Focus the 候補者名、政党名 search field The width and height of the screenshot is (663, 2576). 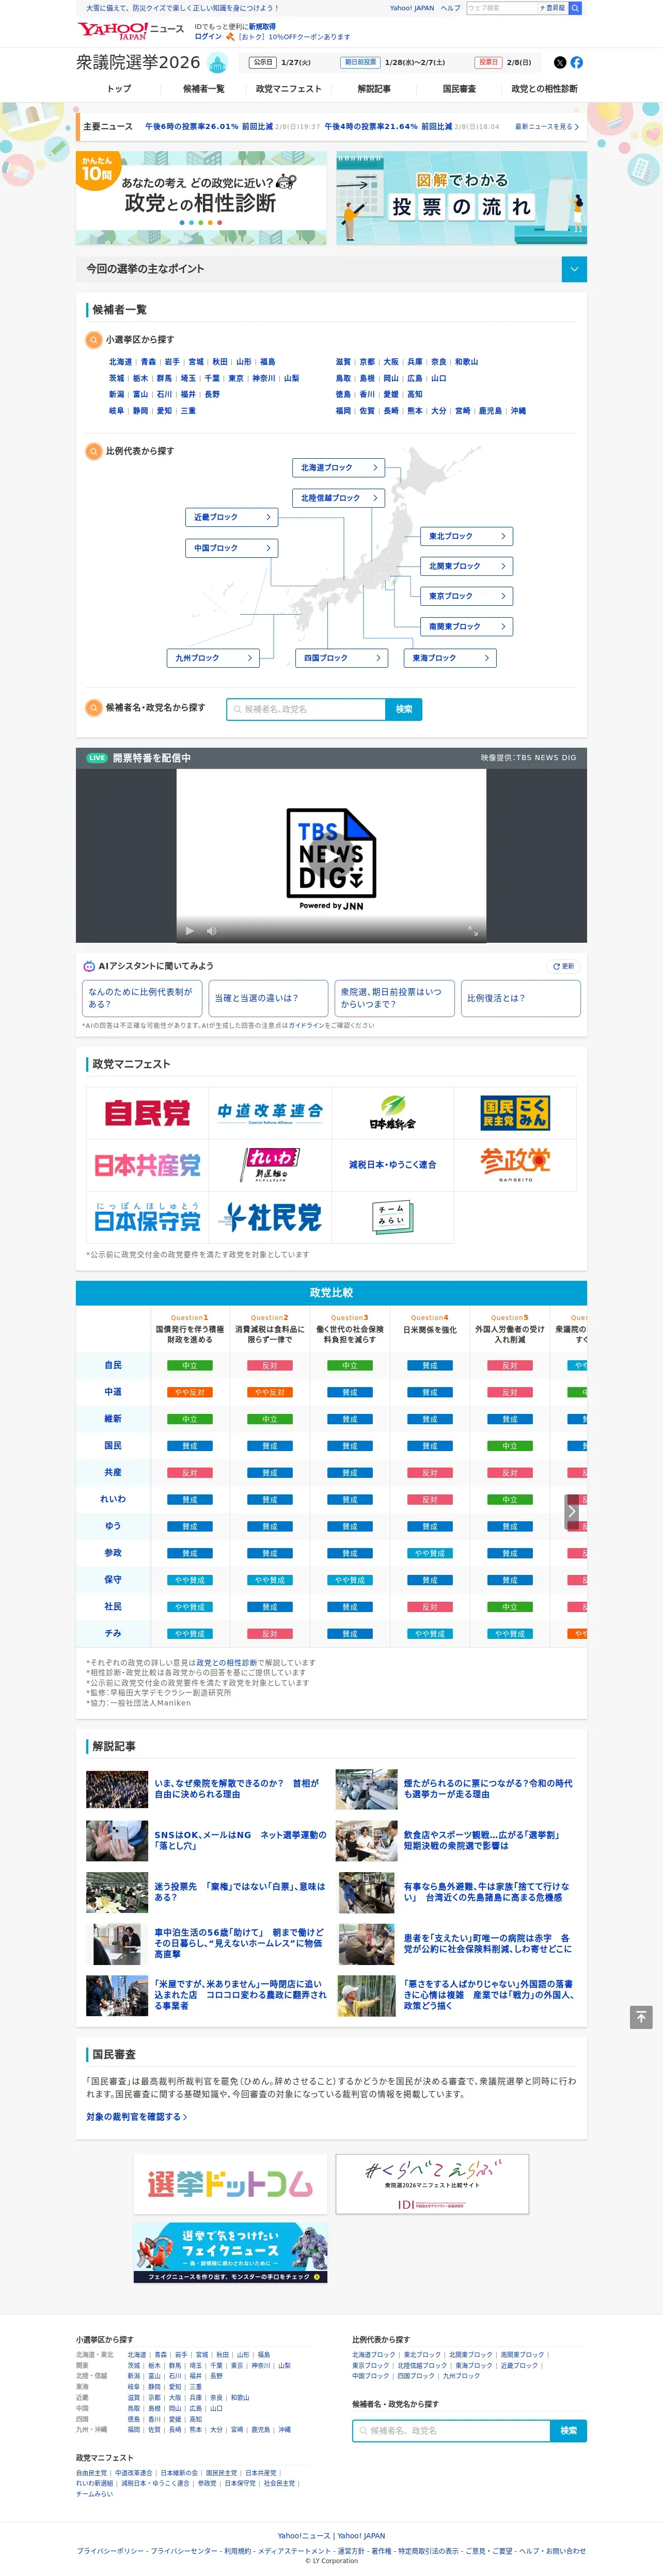pos(306,709)
